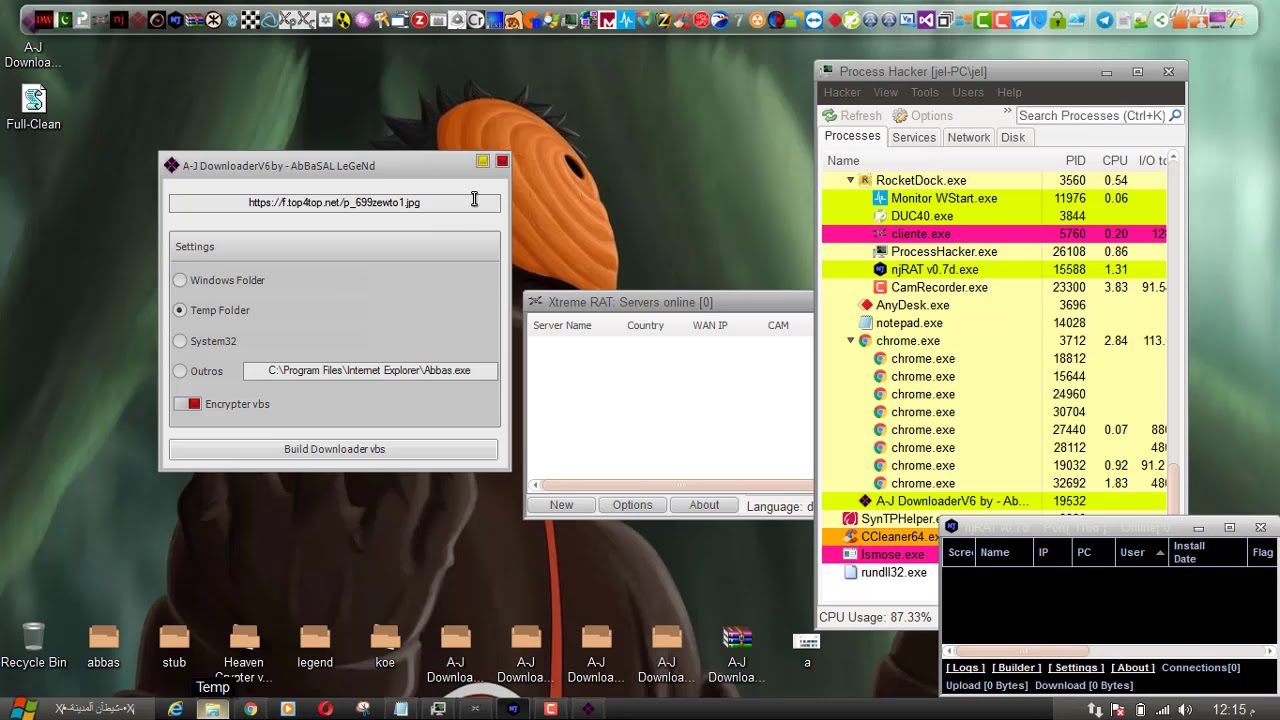Collapse the RocketDock.exe process tree

point(851,180)
